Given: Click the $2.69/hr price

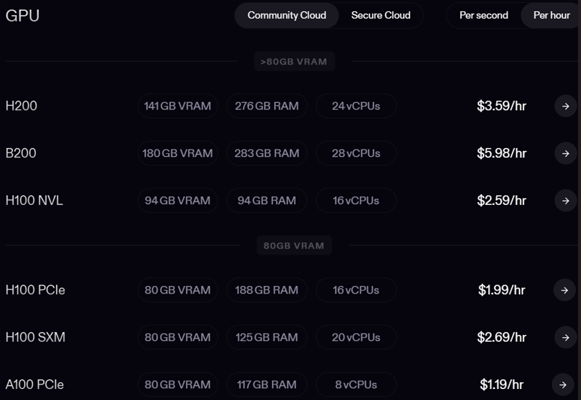Looking at the screenshot, I should (501, 337).
